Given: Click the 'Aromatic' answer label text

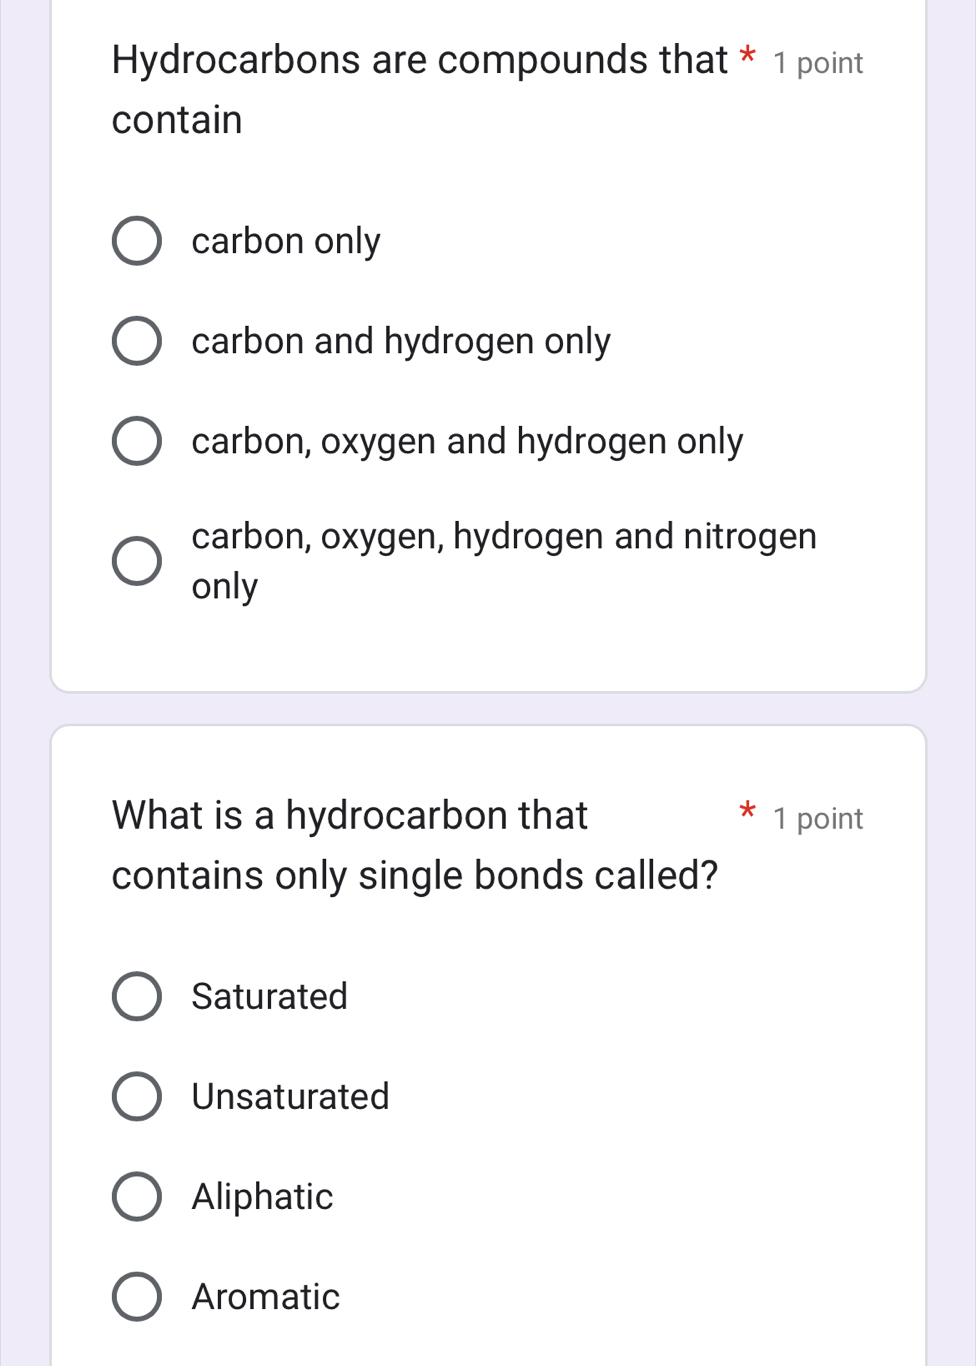Looking at the screenshot, I should 266,1296.
